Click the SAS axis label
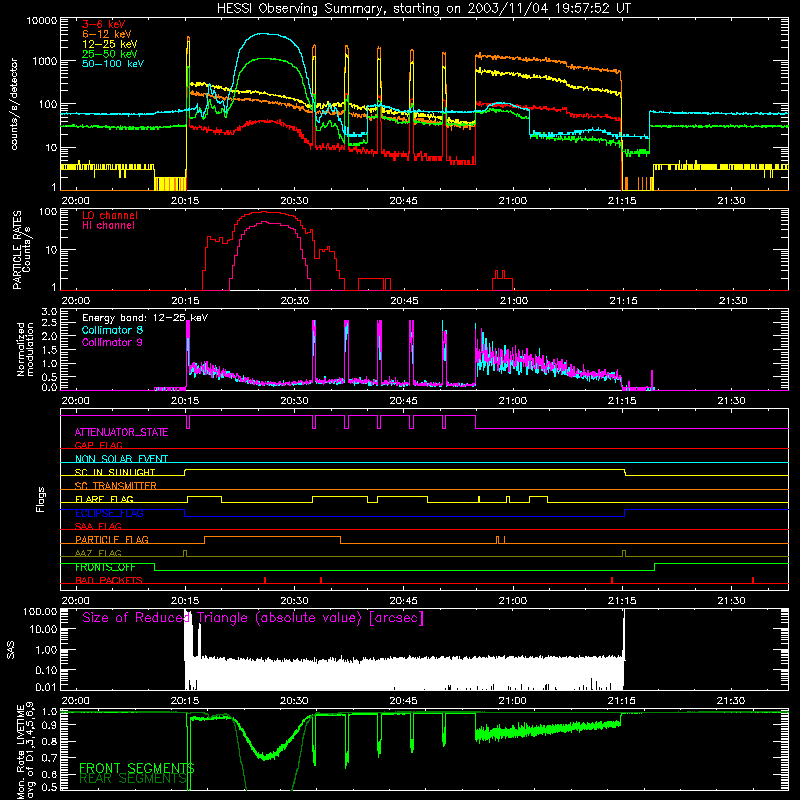 [10, 650]
